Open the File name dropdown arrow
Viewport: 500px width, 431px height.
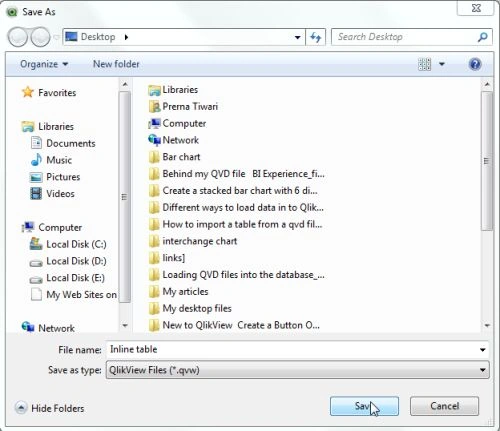pyautogui.click(x=482, y=350)
